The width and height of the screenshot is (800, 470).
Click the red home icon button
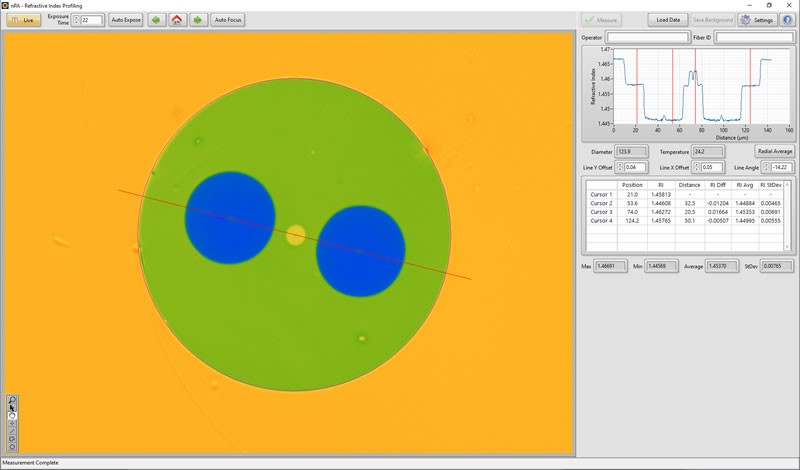point(177,19)
